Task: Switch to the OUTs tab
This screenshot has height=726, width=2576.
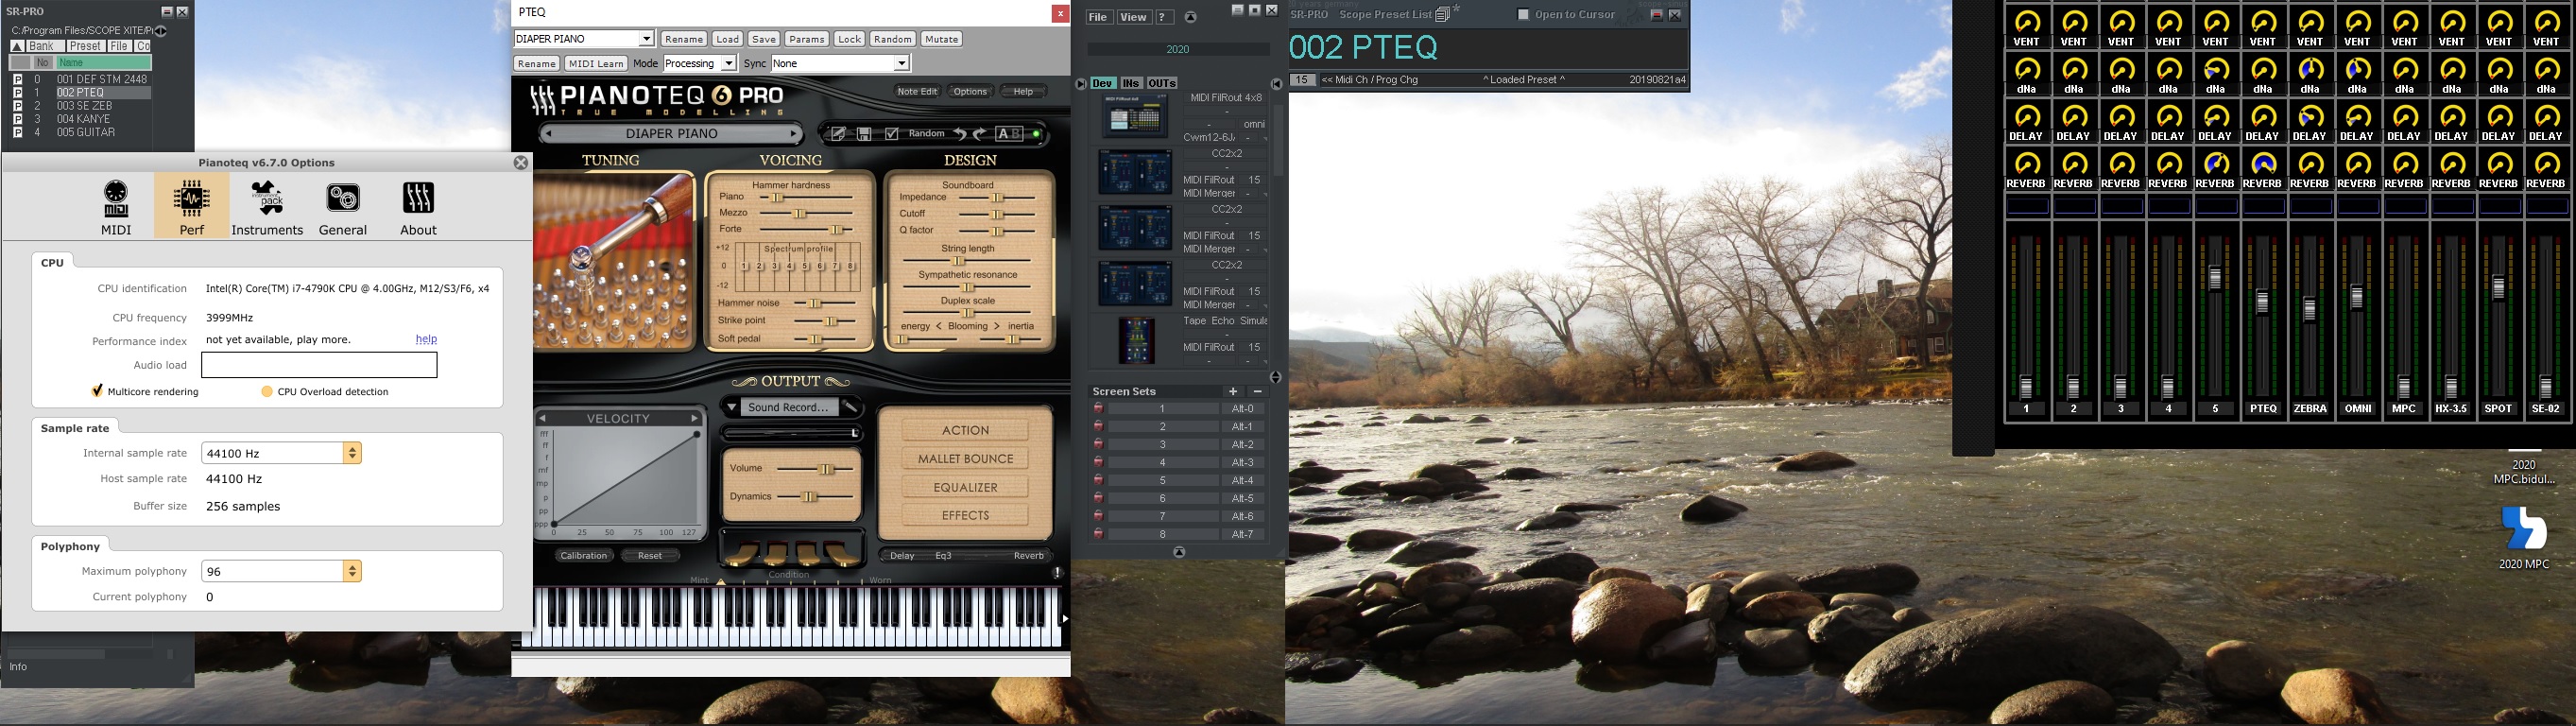Action: 1161,83
